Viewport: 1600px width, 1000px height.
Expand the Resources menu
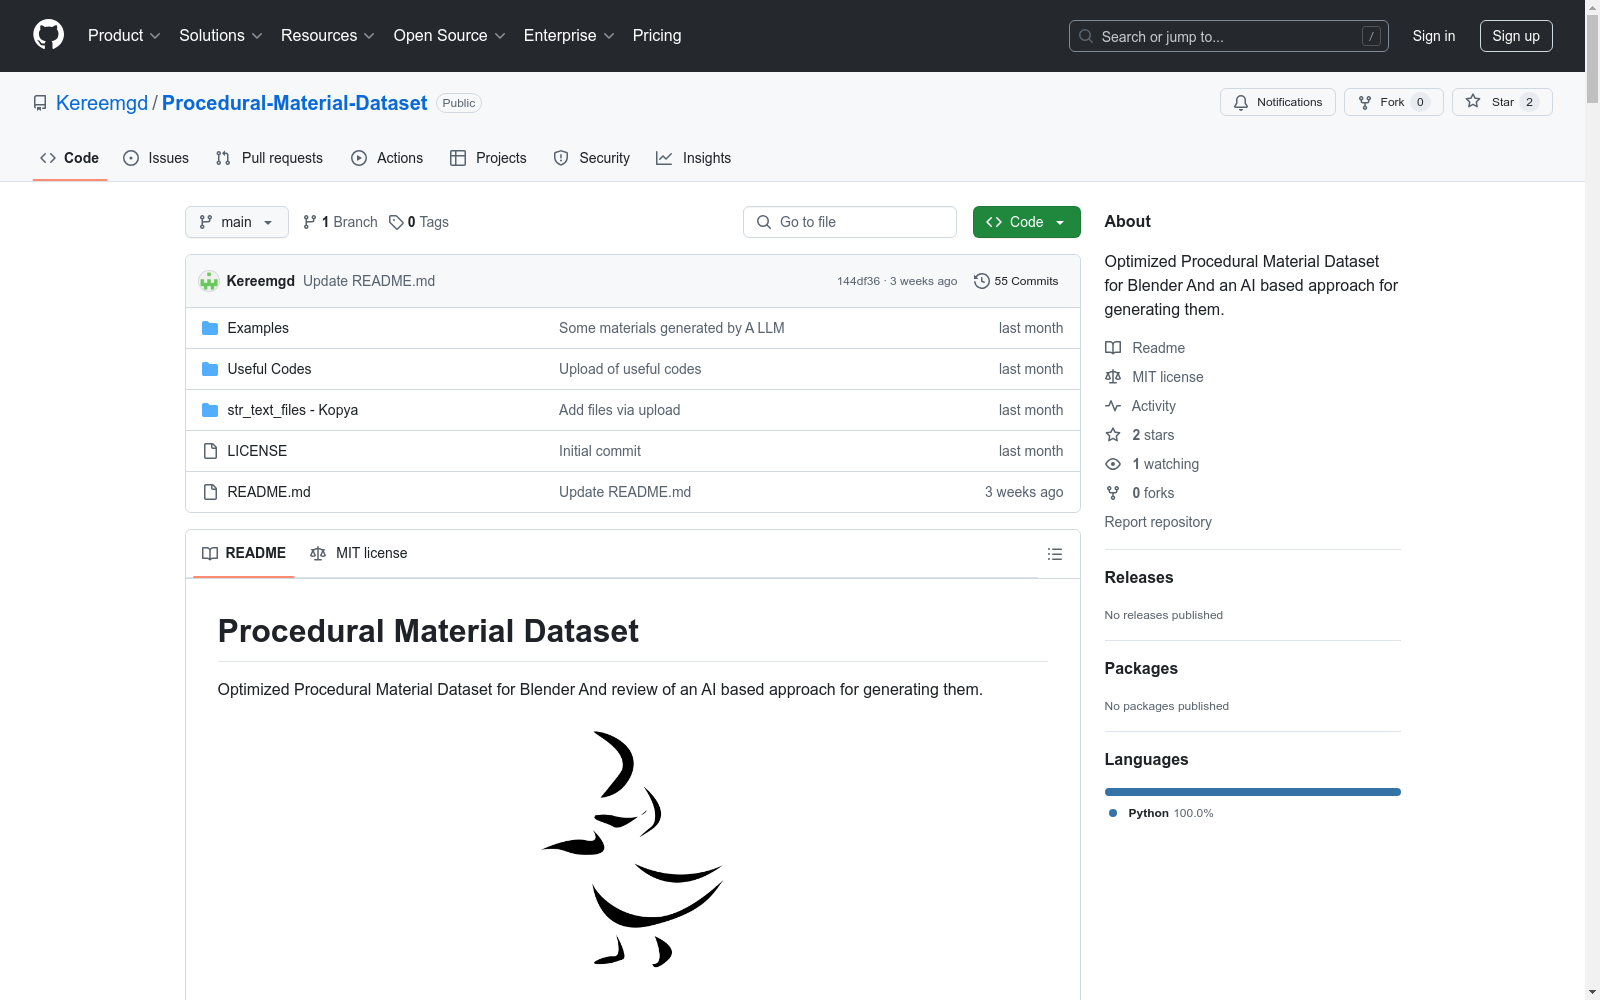coord(328,36)
